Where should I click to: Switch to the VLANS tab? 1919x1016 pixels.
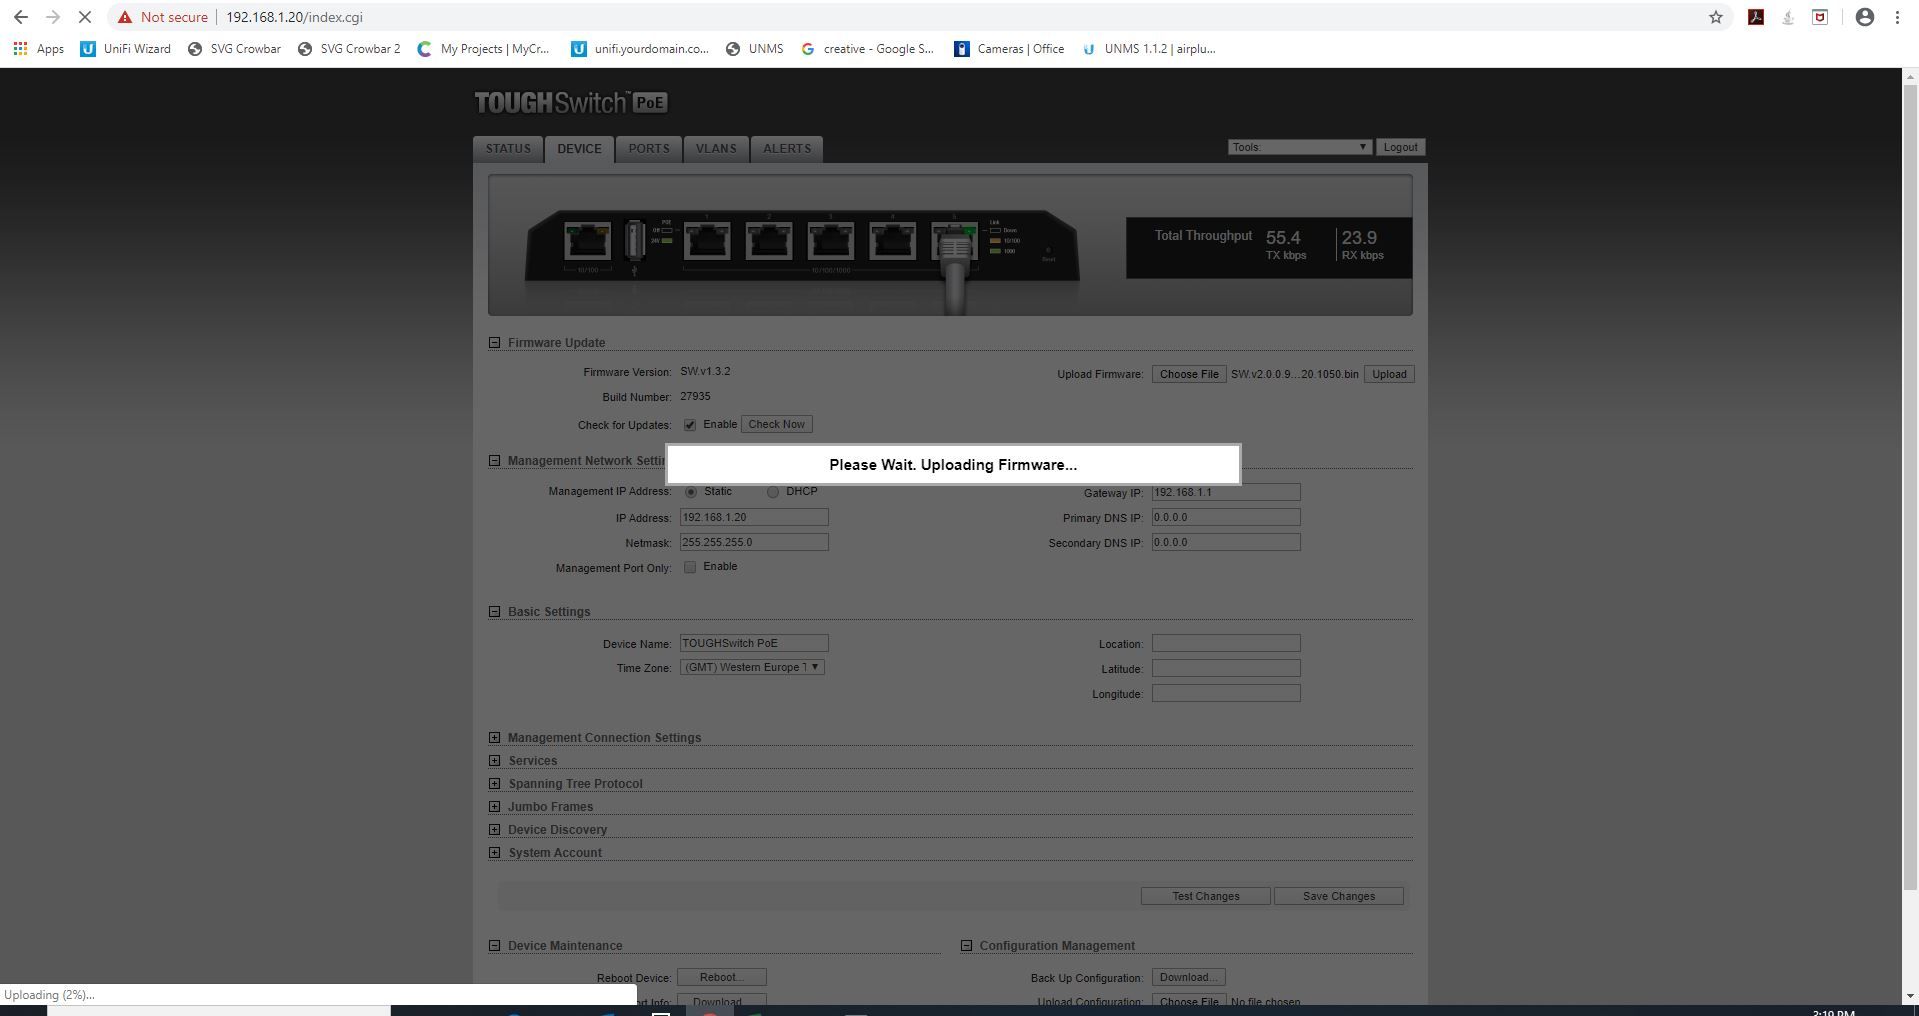pyautogui.click(x=716, y=148)
